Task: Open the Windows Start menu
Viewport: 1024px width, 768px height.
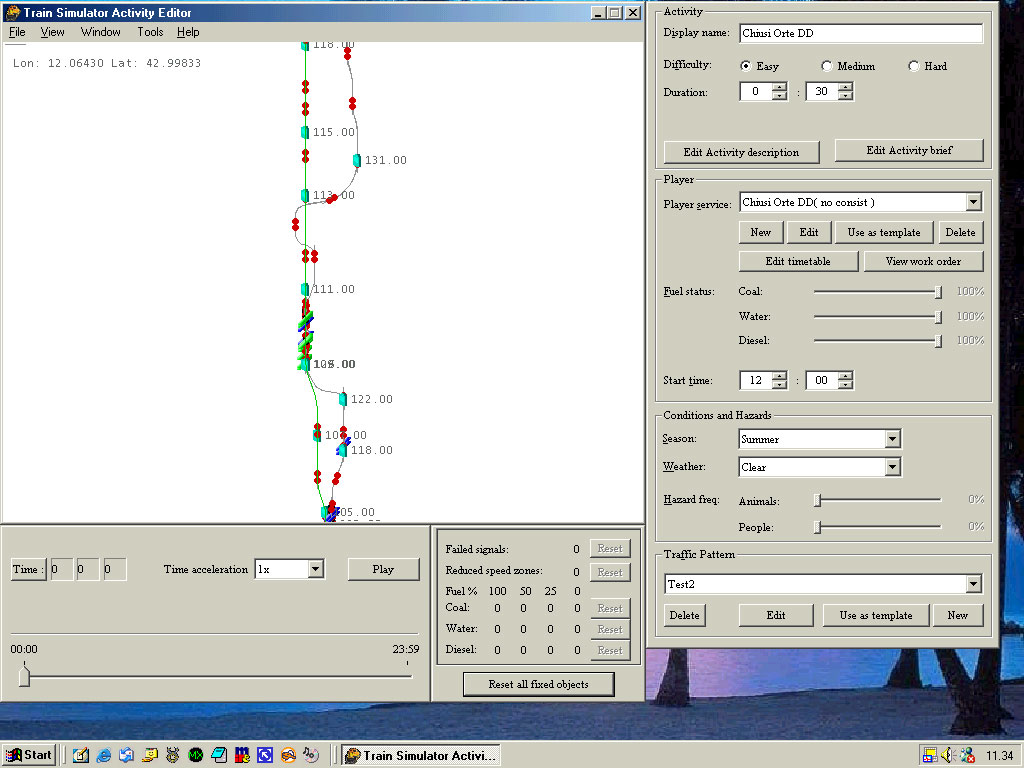Action: tap(29, 756)
